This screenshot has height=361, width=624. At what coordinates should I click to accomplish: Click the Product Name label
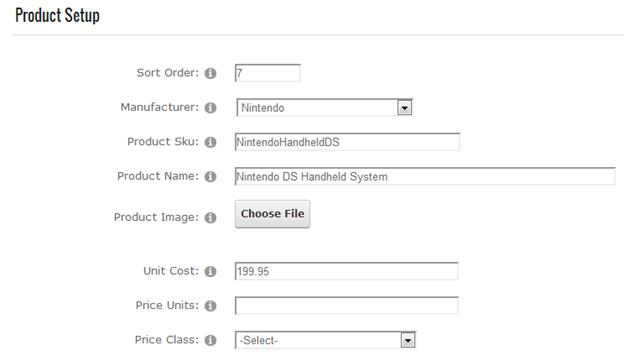click(158, 176)
